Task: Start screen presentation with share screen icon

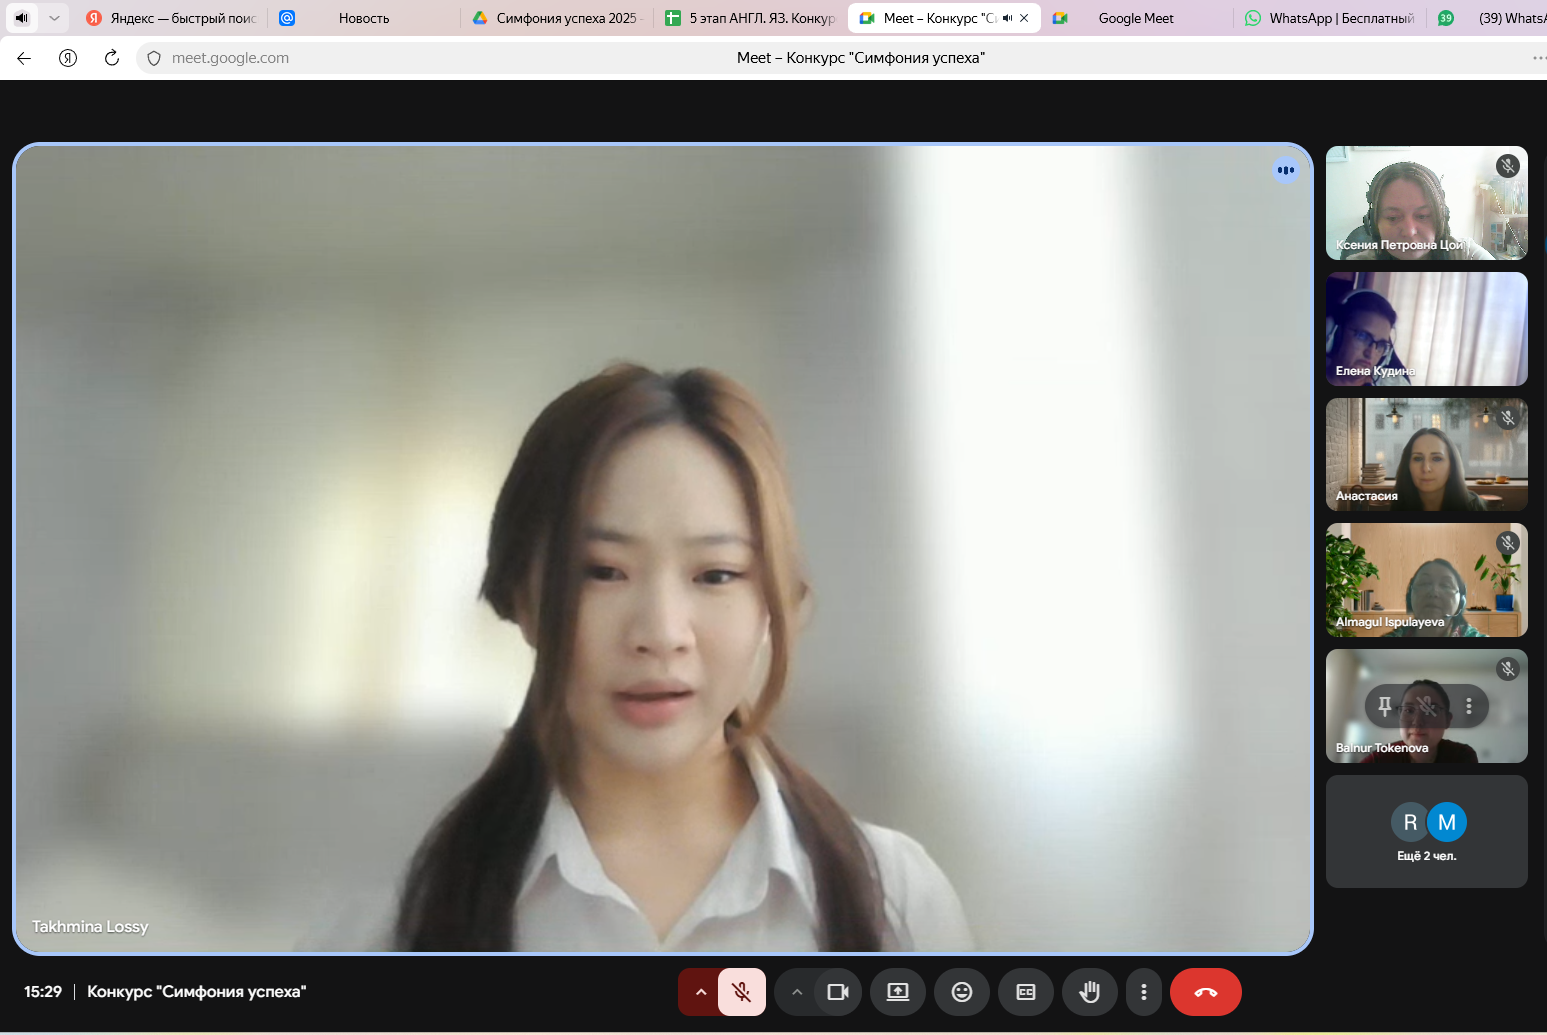Action: point(898,992)
